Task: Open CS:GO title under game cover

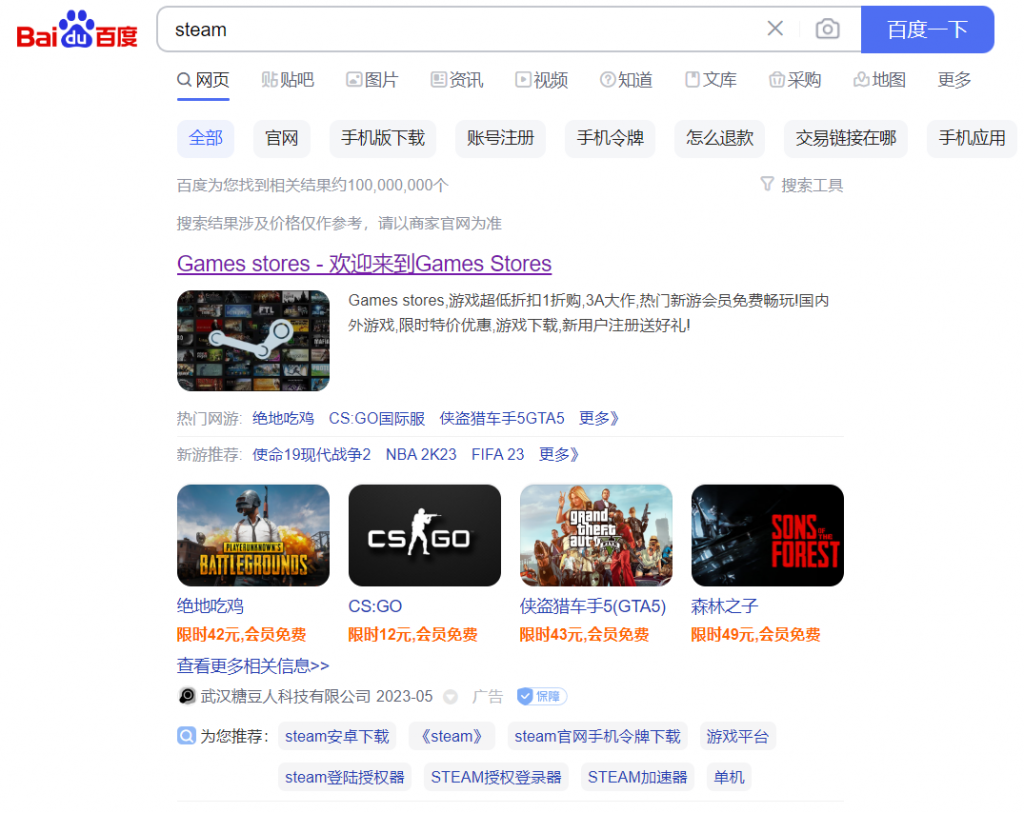Action: (x=375, y=607)
